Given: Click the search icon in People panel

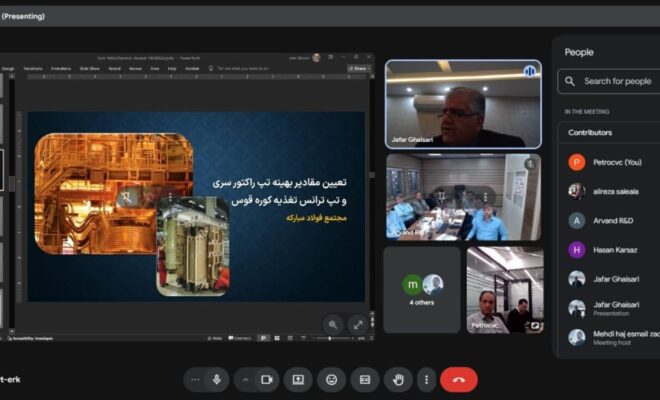Looking at the screenshot, I should pos(570,81).
